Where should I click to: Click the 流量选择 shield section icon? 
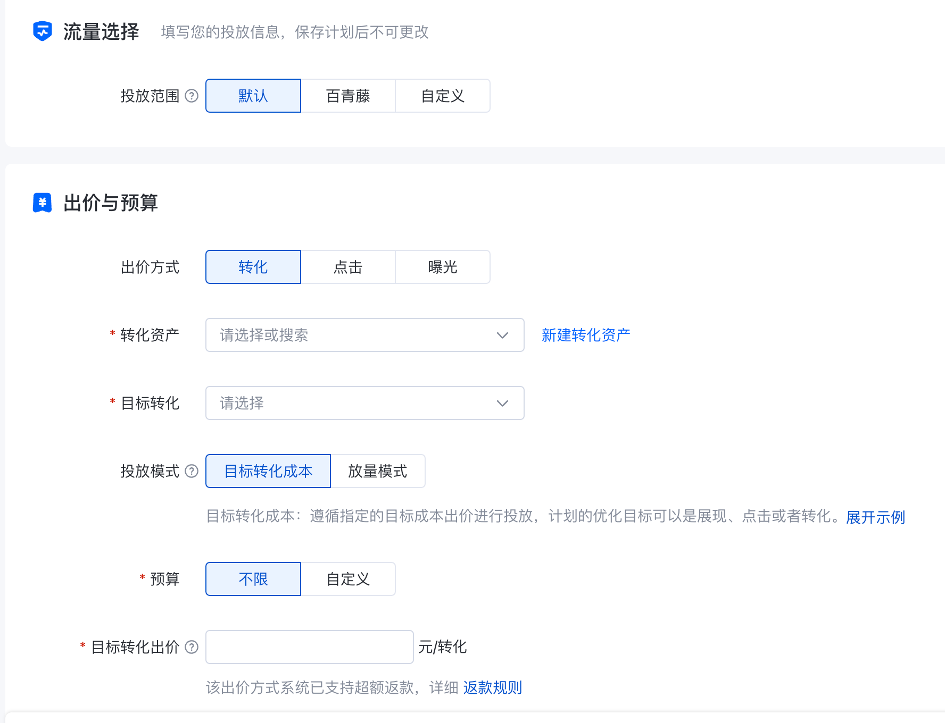(x=42, y=32)
